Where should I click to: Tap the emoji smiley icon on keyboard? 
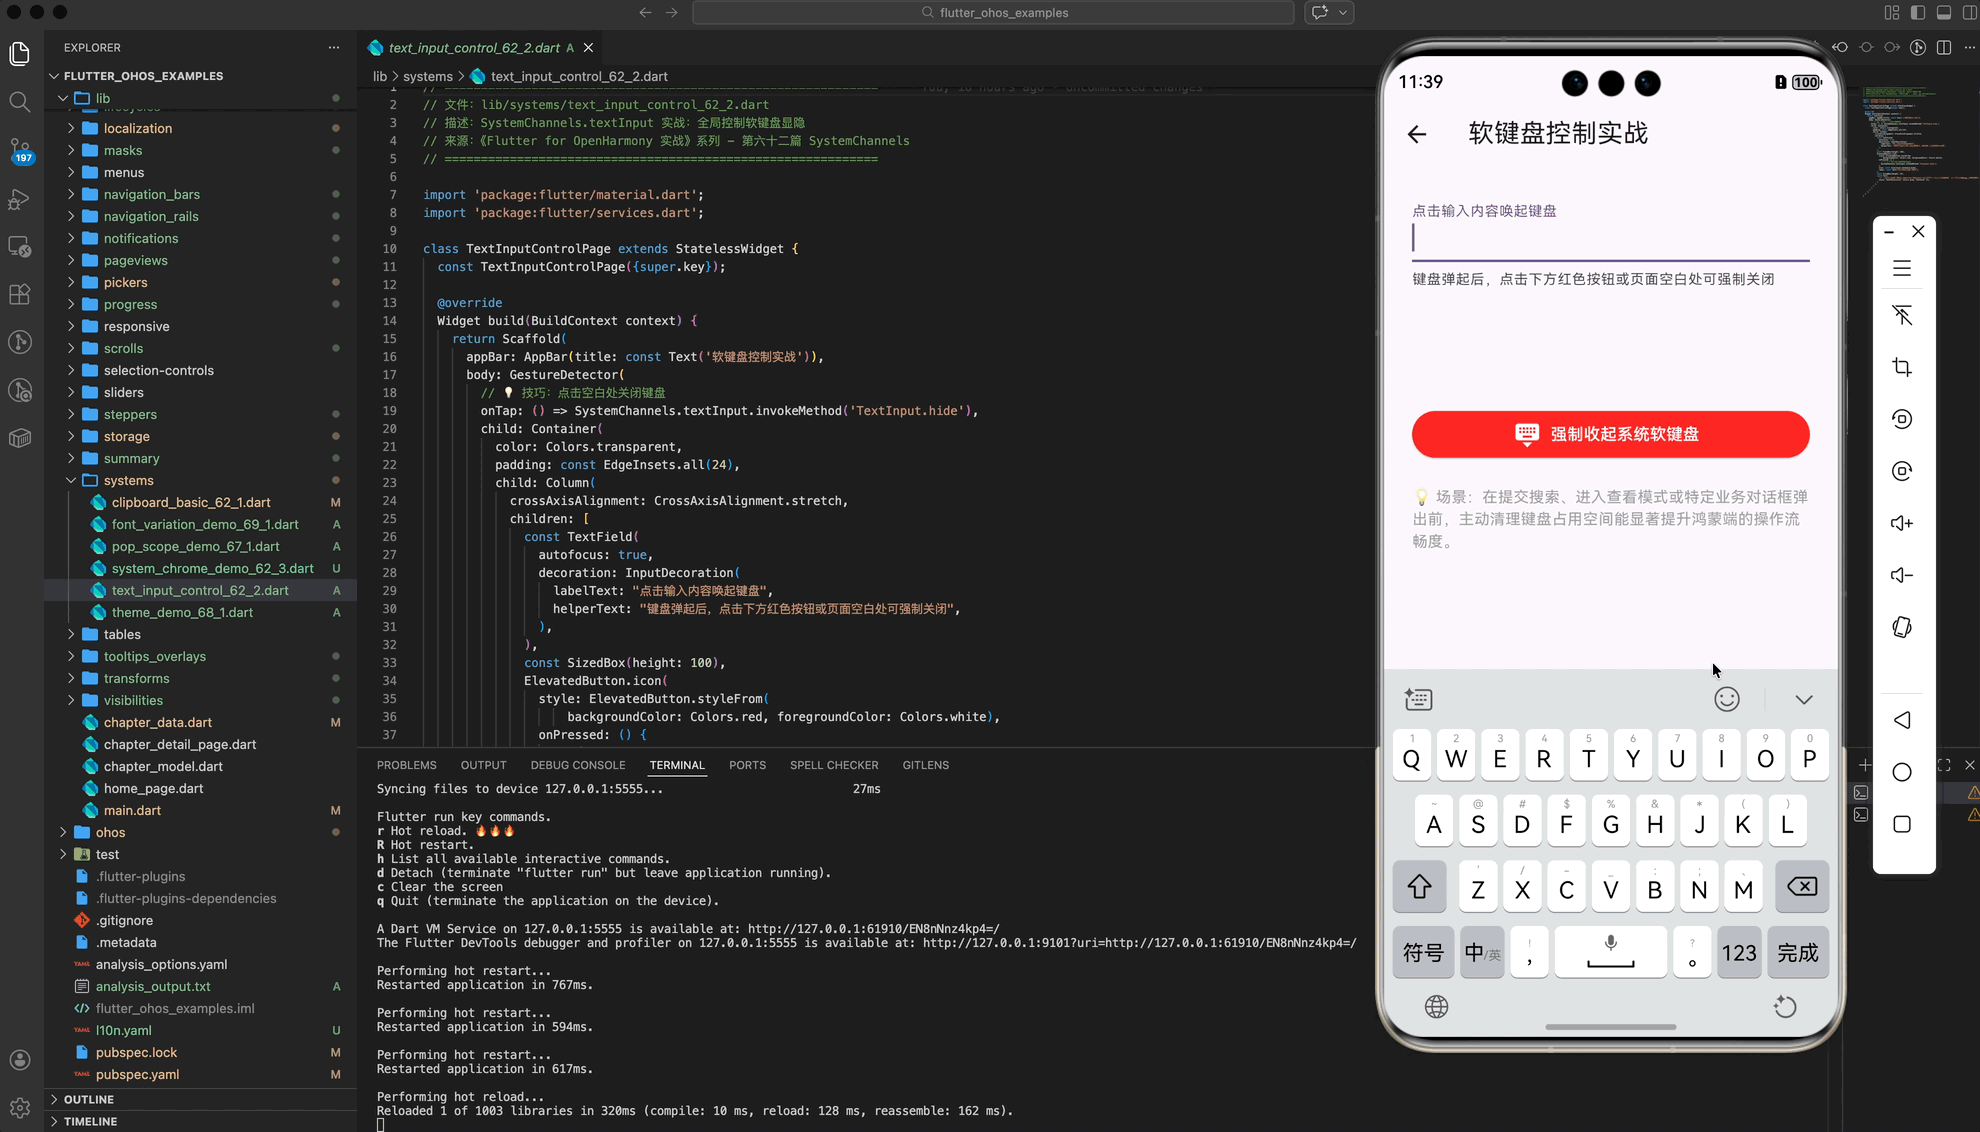click(x=1726, y=699)
